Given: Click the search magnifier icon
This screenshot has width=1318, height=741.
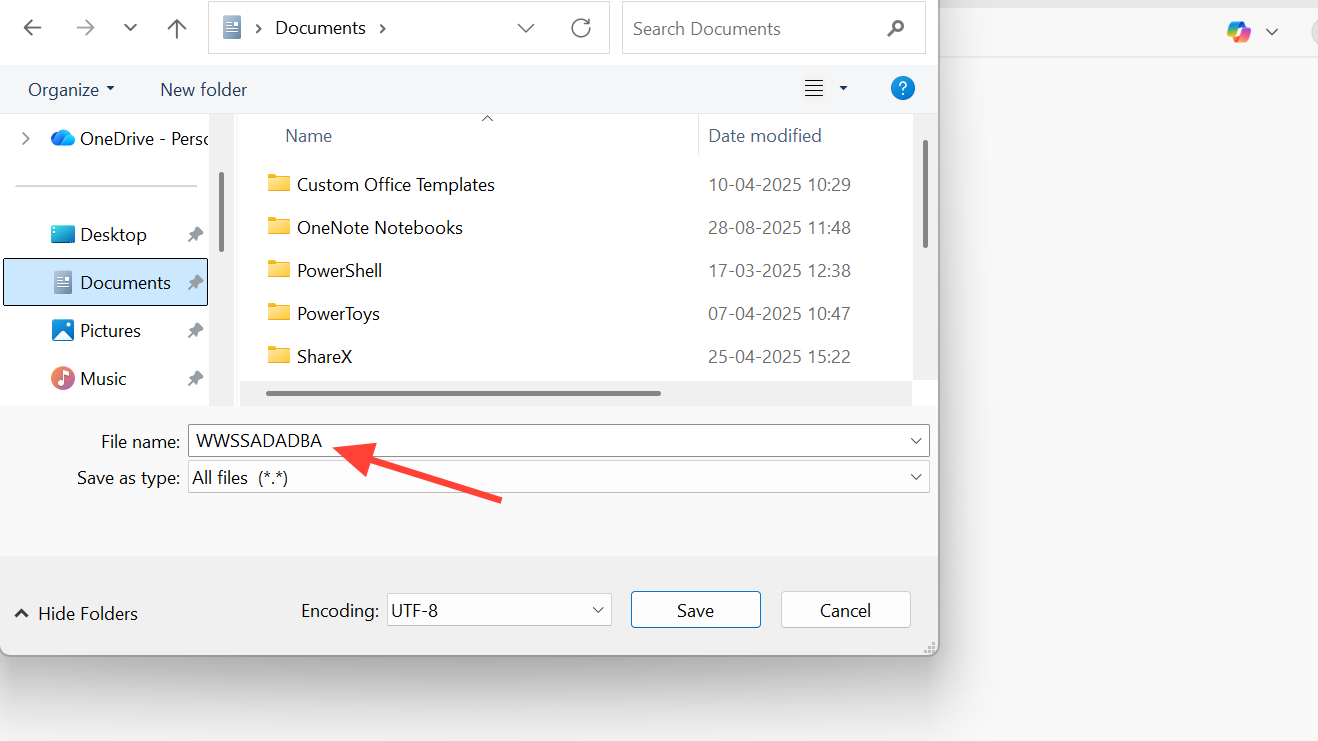Looking at the screenshot, I should tap(895, 28).
